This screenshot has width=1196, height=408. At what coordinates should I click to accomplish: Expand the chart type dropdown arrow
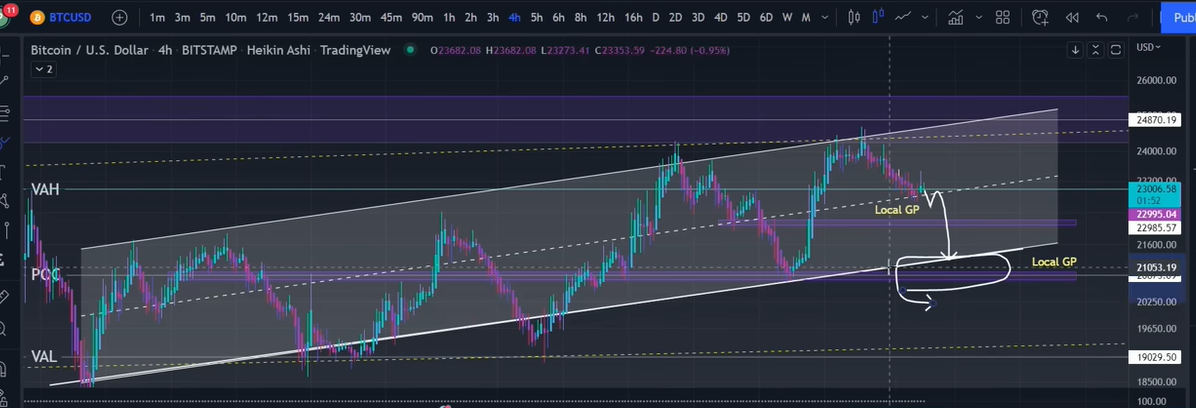click(925, 17)
